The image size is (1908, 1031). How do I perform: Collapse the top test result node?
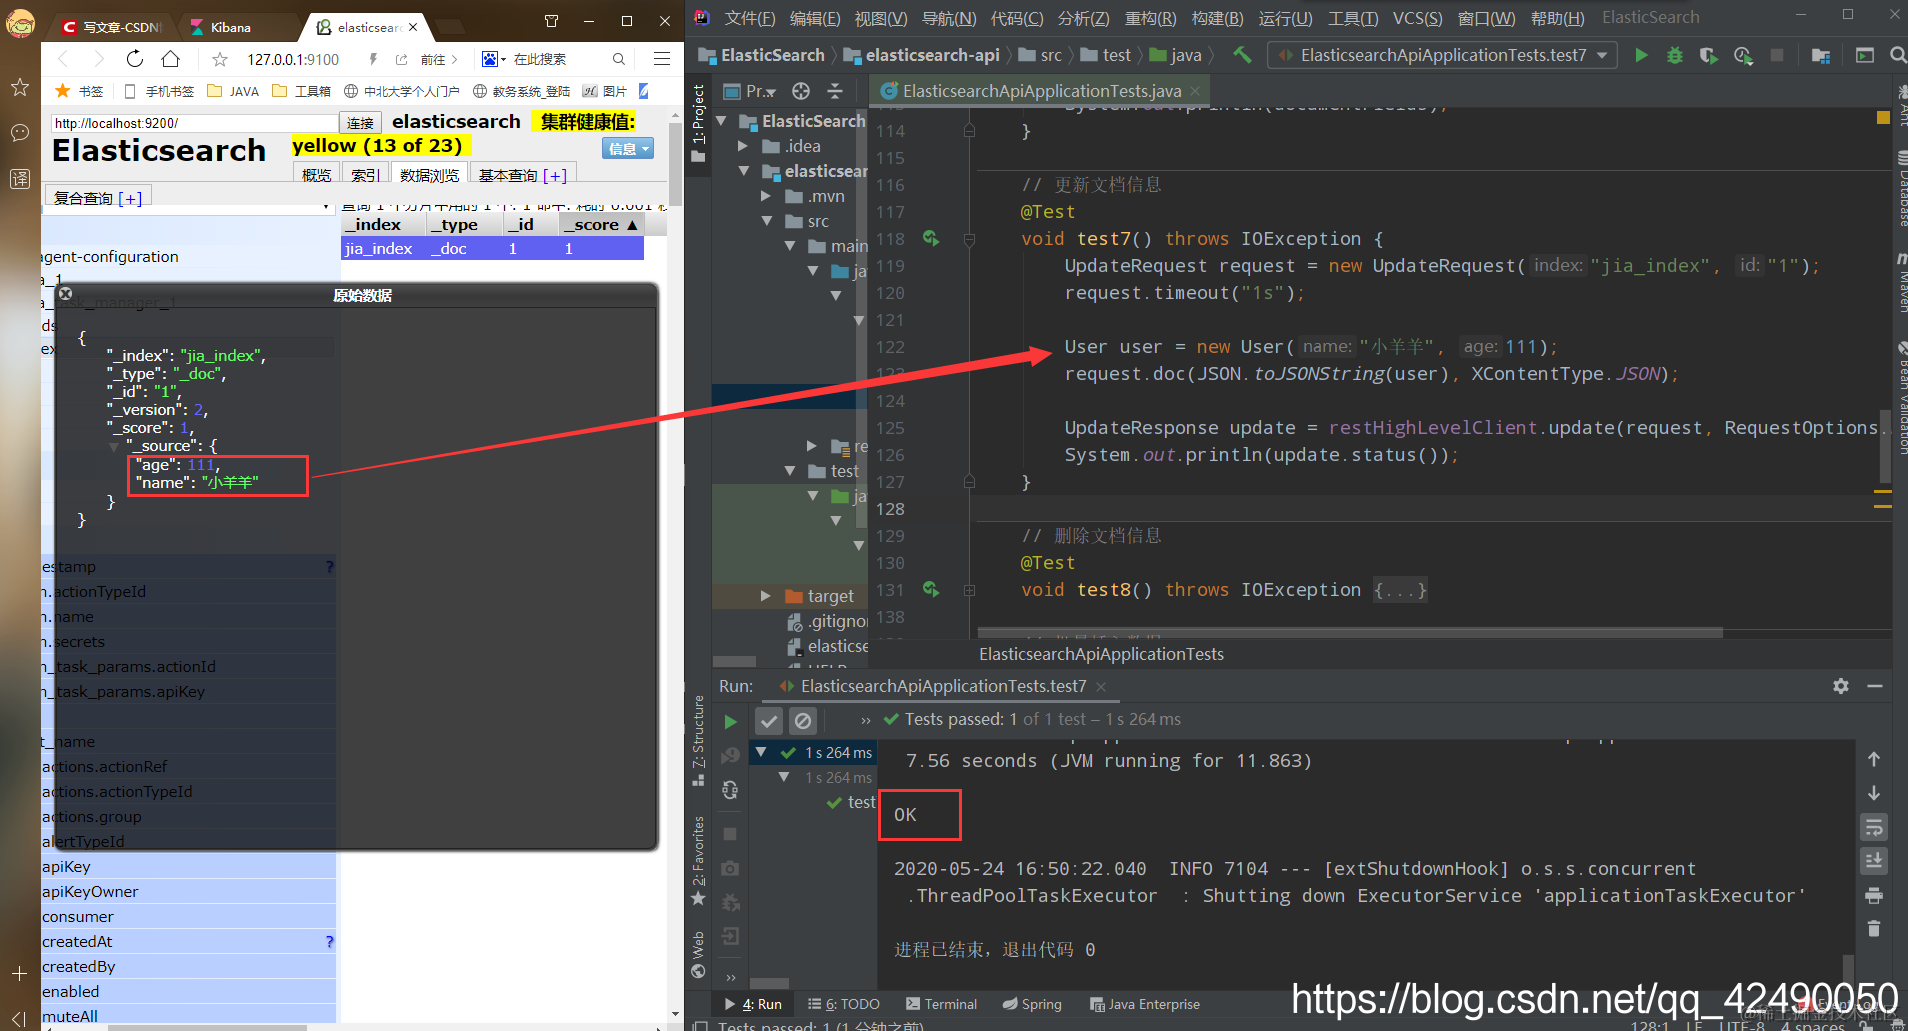point(761,752)
